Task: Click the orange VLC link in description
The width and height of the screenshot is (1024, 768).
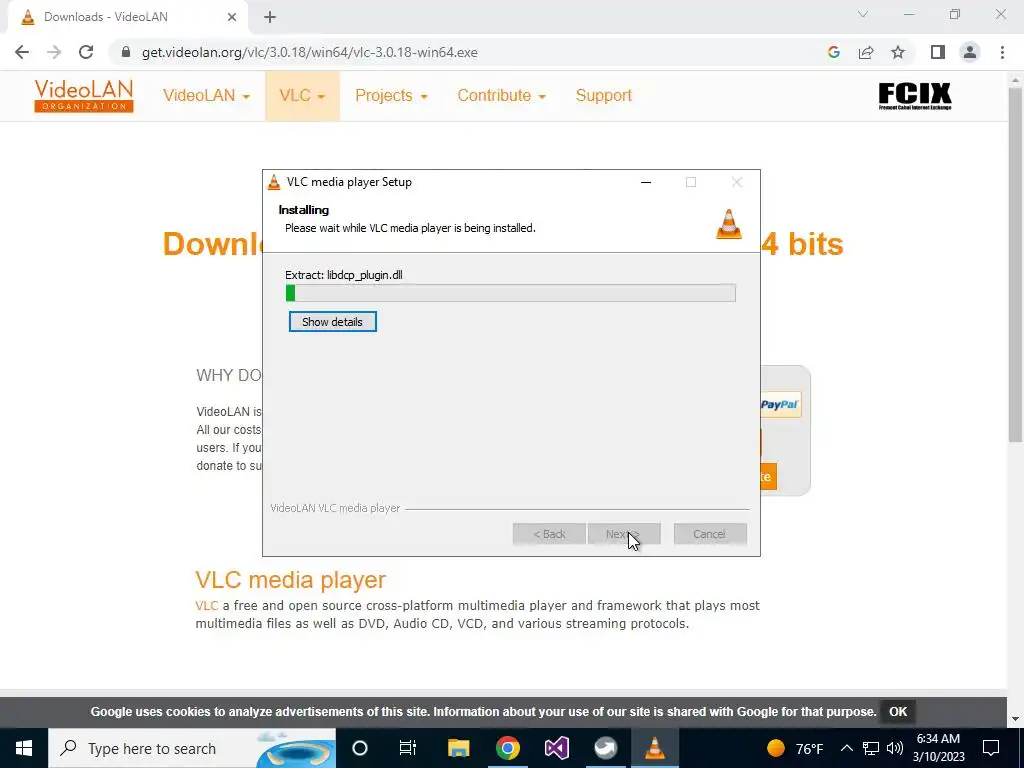Action: 206,606
